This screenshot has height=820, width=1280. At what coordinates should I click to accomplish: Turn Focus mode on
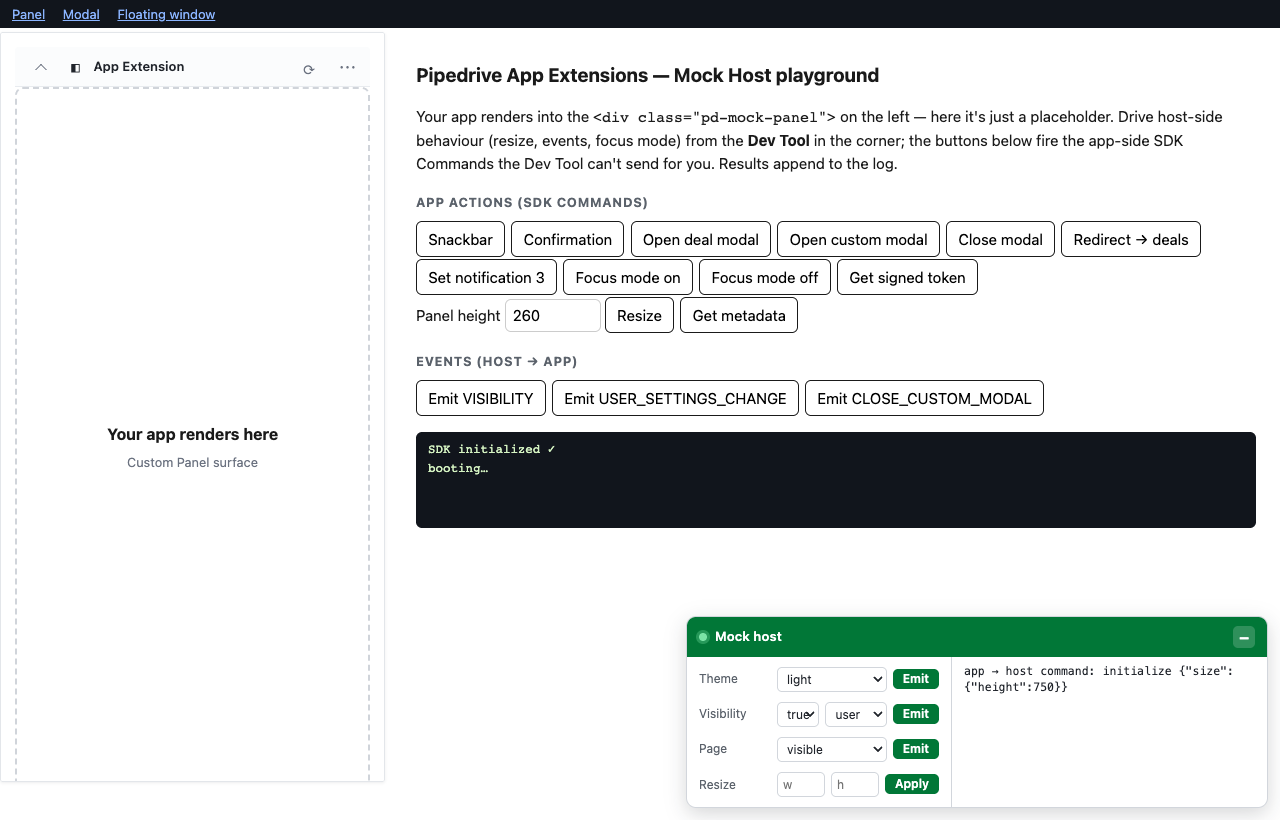[x=628, y=278]
